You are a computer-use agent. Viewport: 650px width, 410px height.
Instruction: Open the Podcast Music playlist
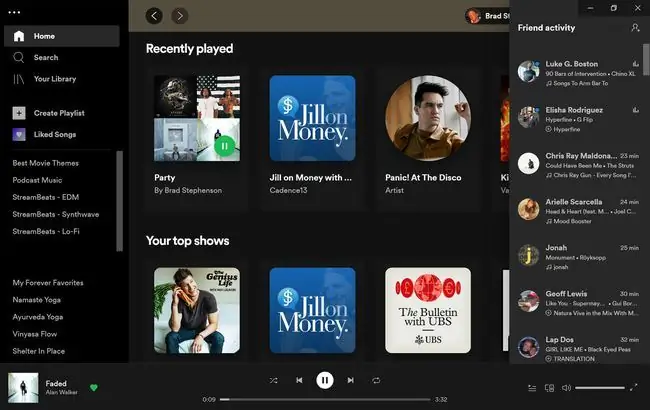click(x=37, y=180)
